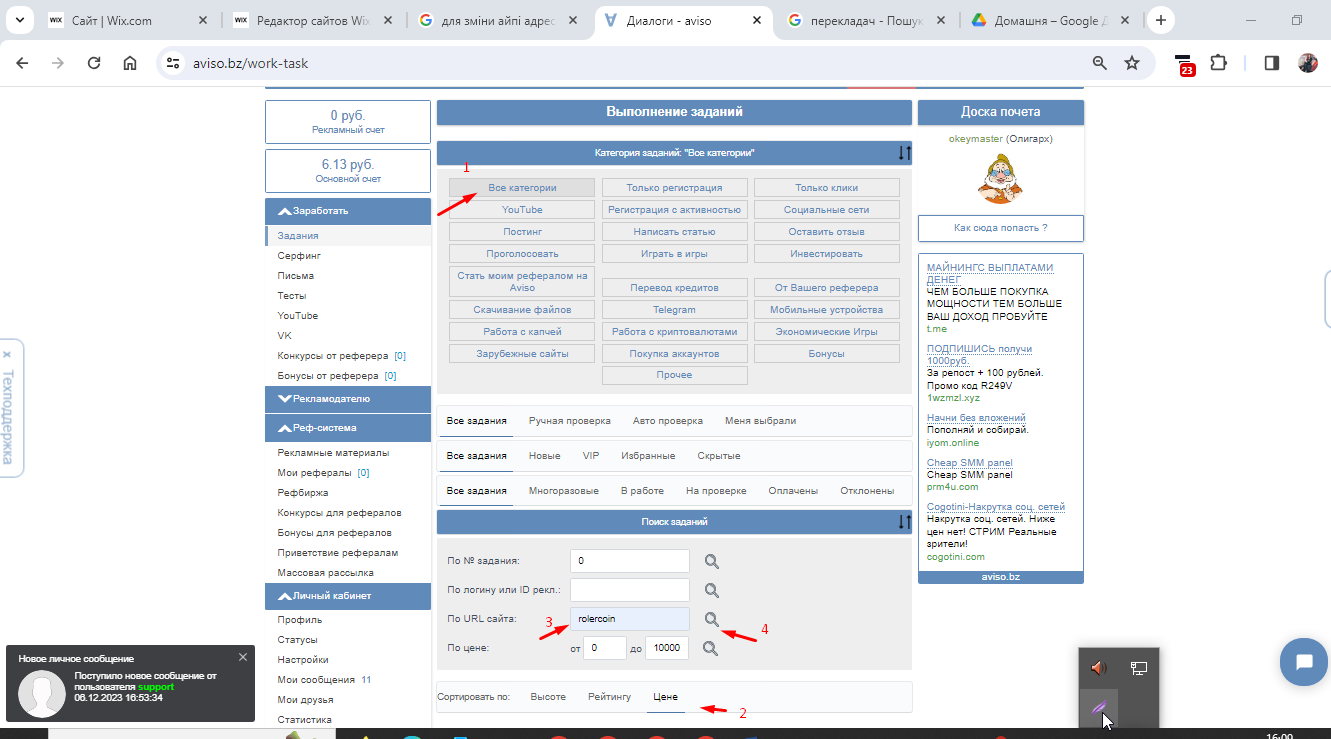Sort tasks by Цене

pyautogui.click(x=665, y=697)
